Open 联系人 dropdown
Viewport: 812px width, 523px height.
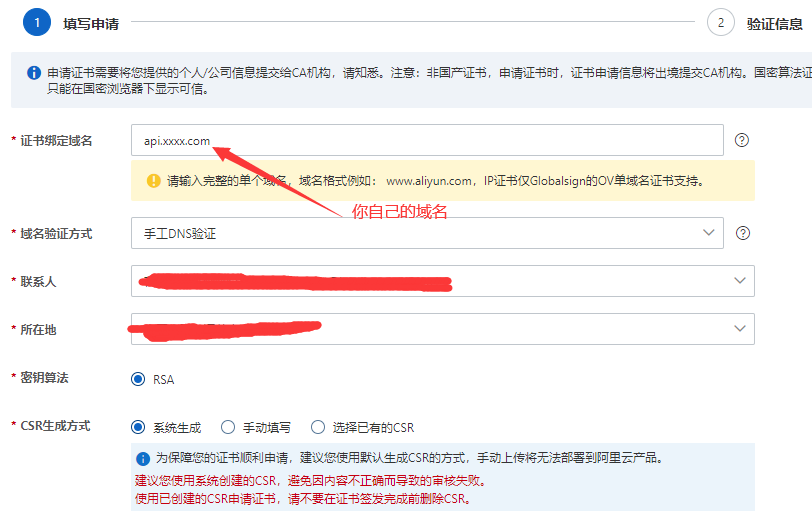443,281
